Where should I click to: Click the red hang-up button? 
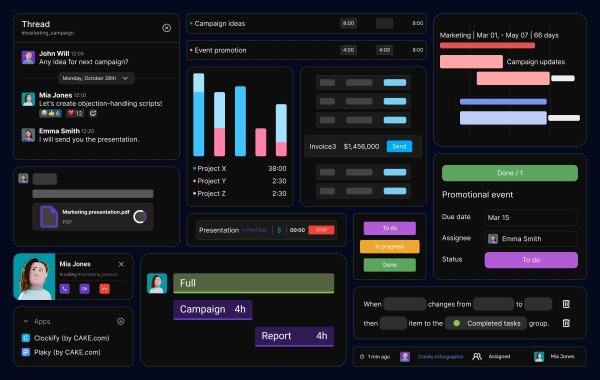pyautogui.click(x=104, y=289)
